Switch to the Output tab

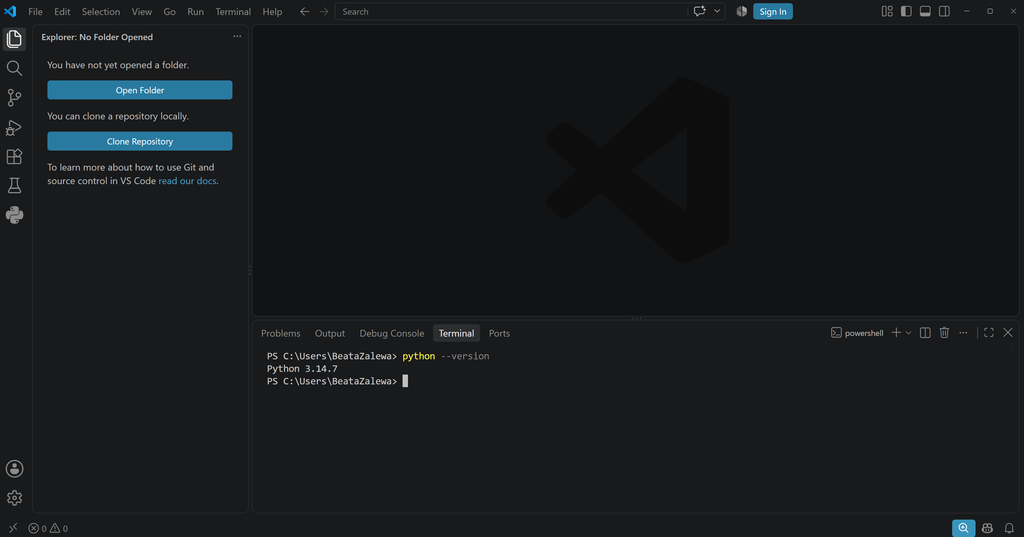(x=330, y=333)
